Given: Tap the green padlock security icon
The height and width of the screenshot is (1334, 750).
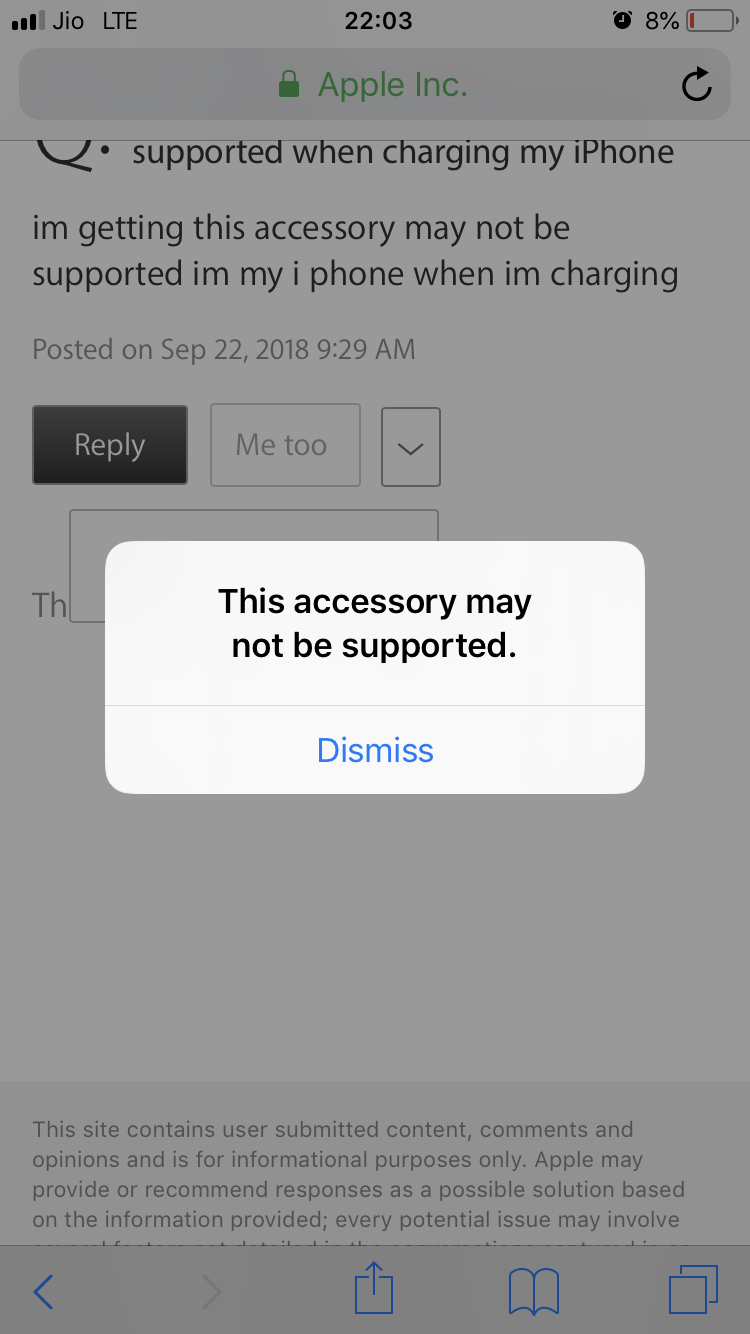Looking at the screenshot, I should pyautogui.click(x=289, y=85).
